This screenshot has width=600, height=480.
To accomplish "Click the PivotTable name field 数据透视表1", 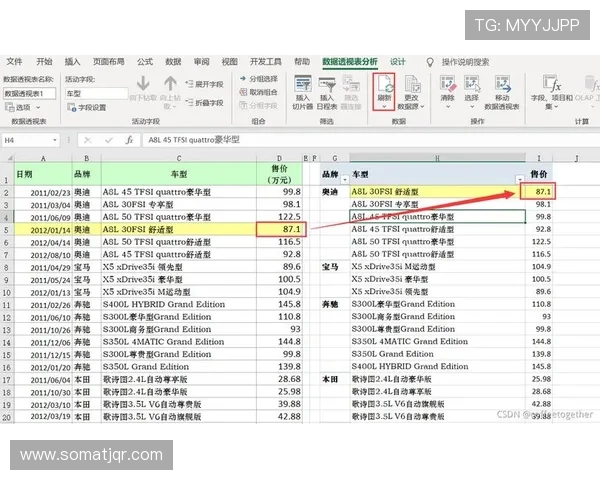I will tap(29, 93).
